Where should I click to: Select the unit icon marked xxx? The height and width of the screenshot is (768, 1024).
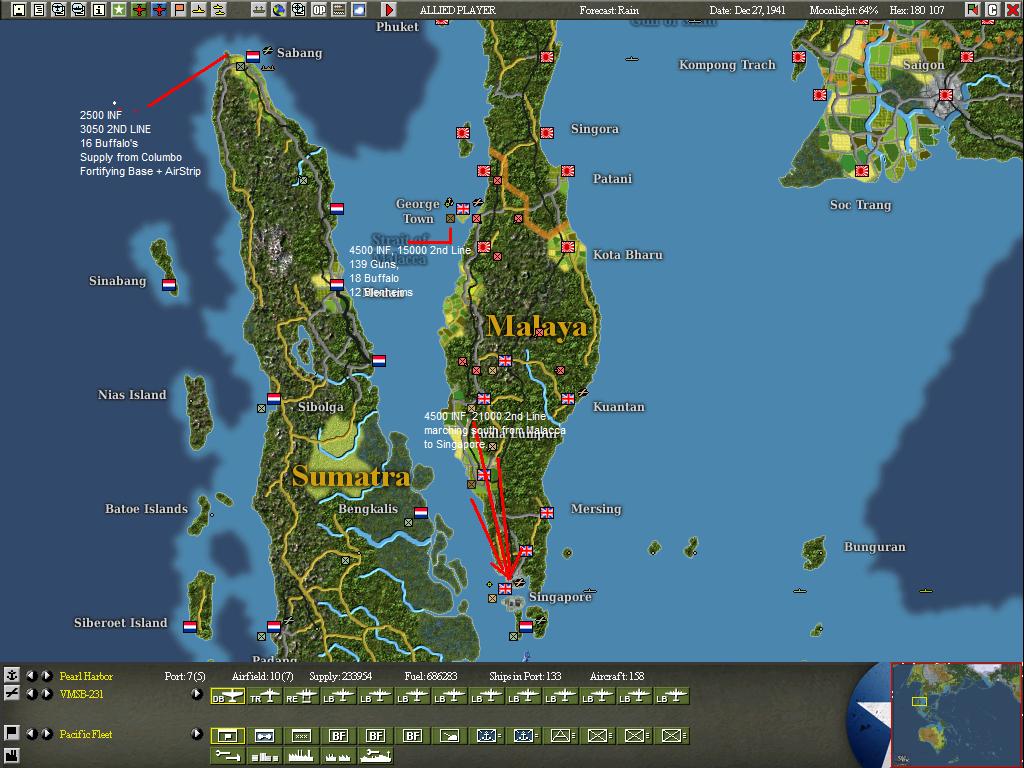[x=302, y=736]
